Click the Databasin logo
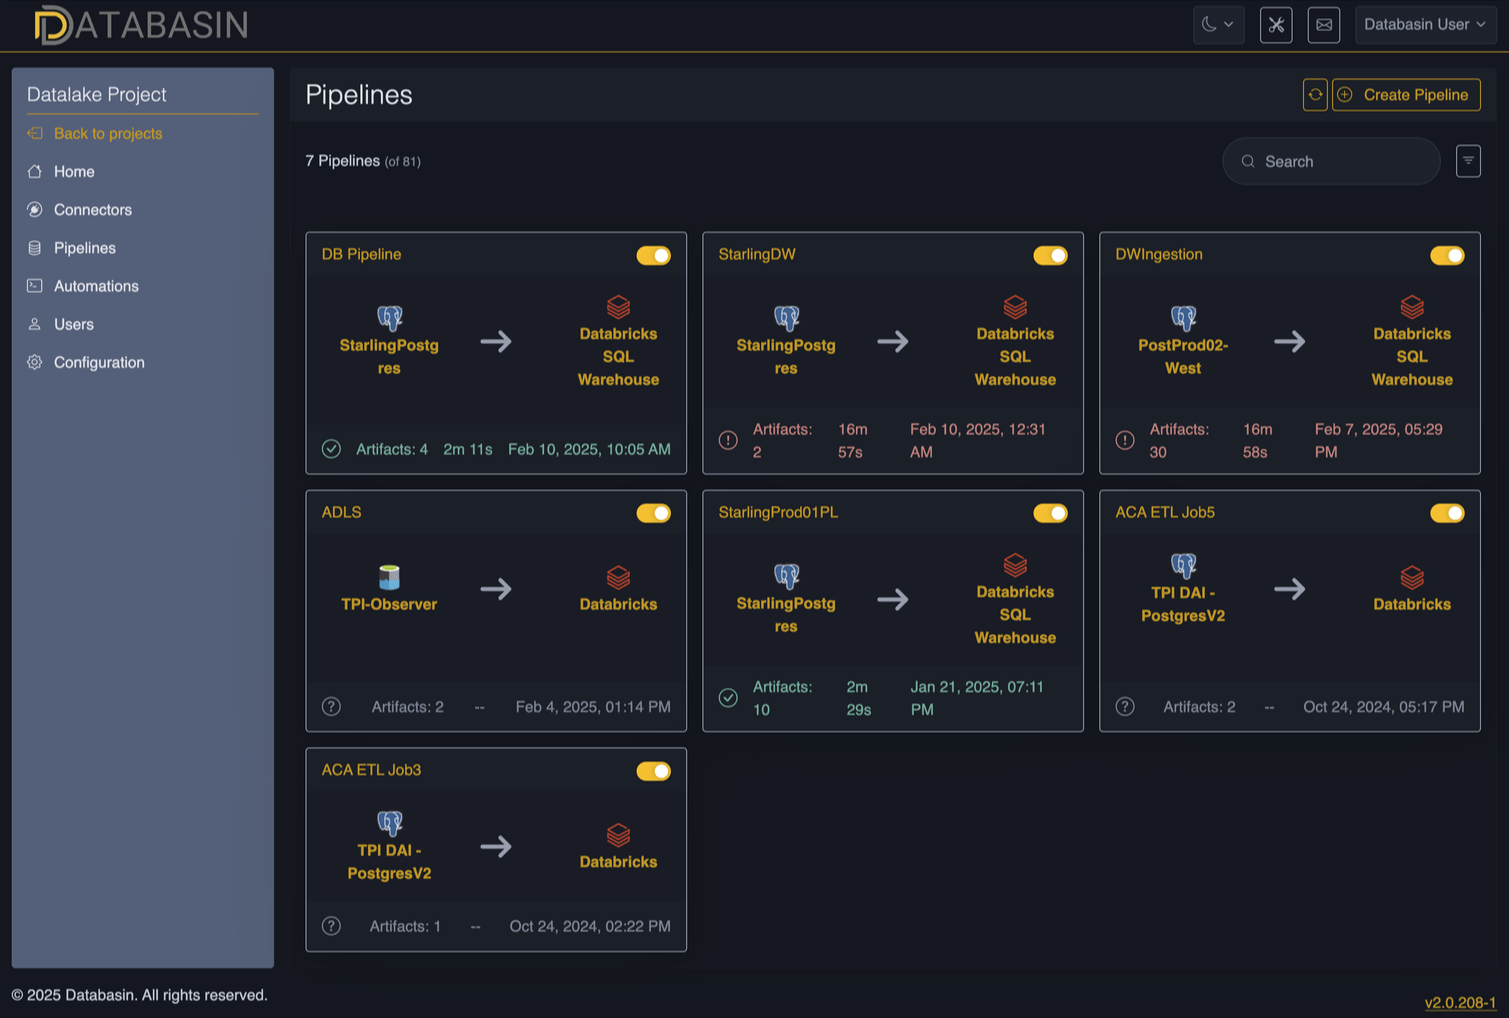Screen dimensions: 1509x1018 tap(141, 25)
